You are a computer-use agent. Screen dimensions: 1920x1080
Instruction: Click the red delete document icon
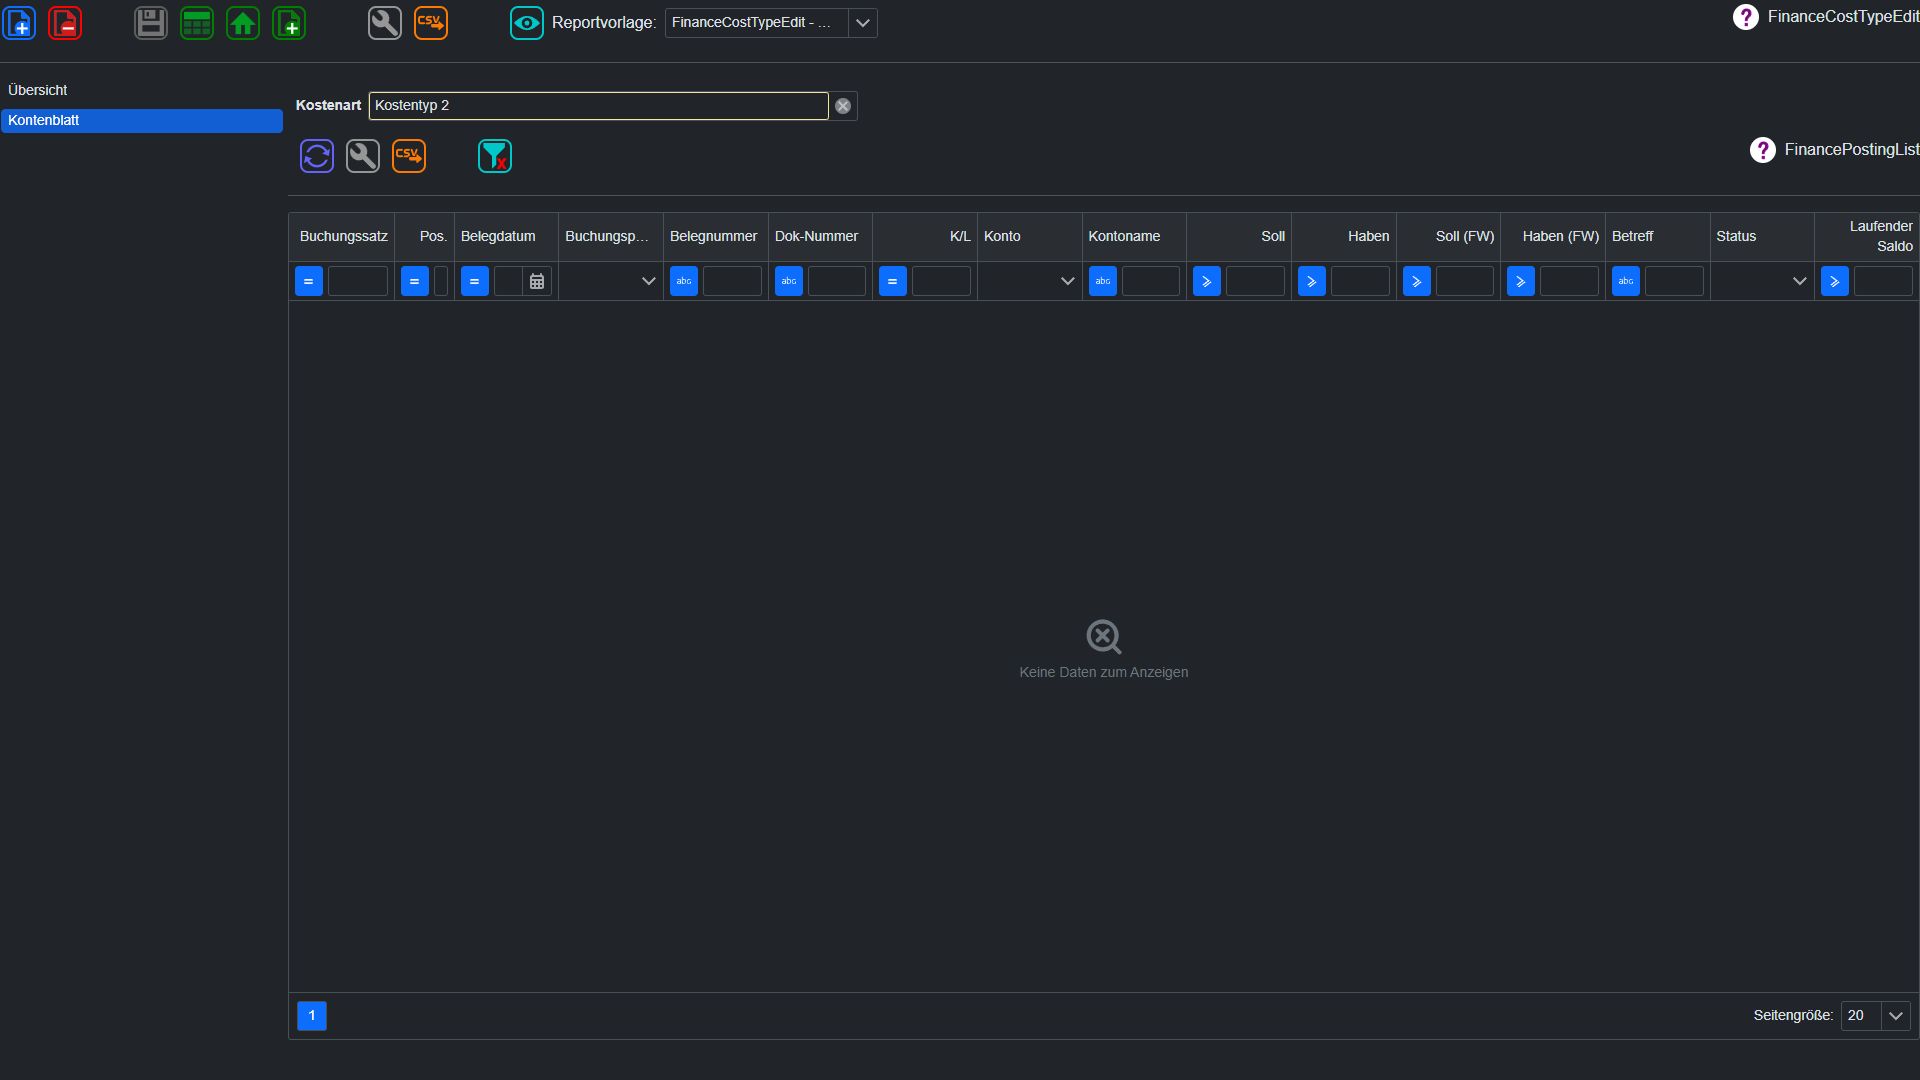[x=65, y=23]
